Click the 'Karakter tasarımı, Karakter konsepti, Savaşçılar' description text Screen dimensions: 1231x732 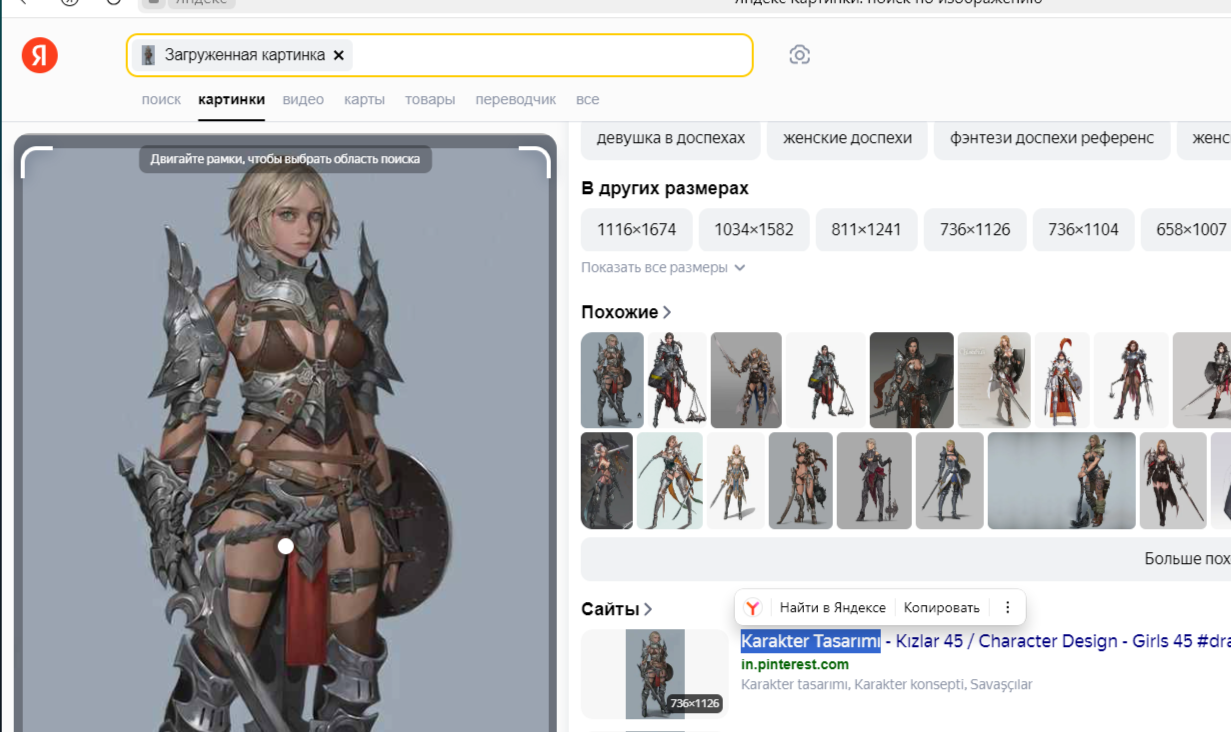[887, 685]
